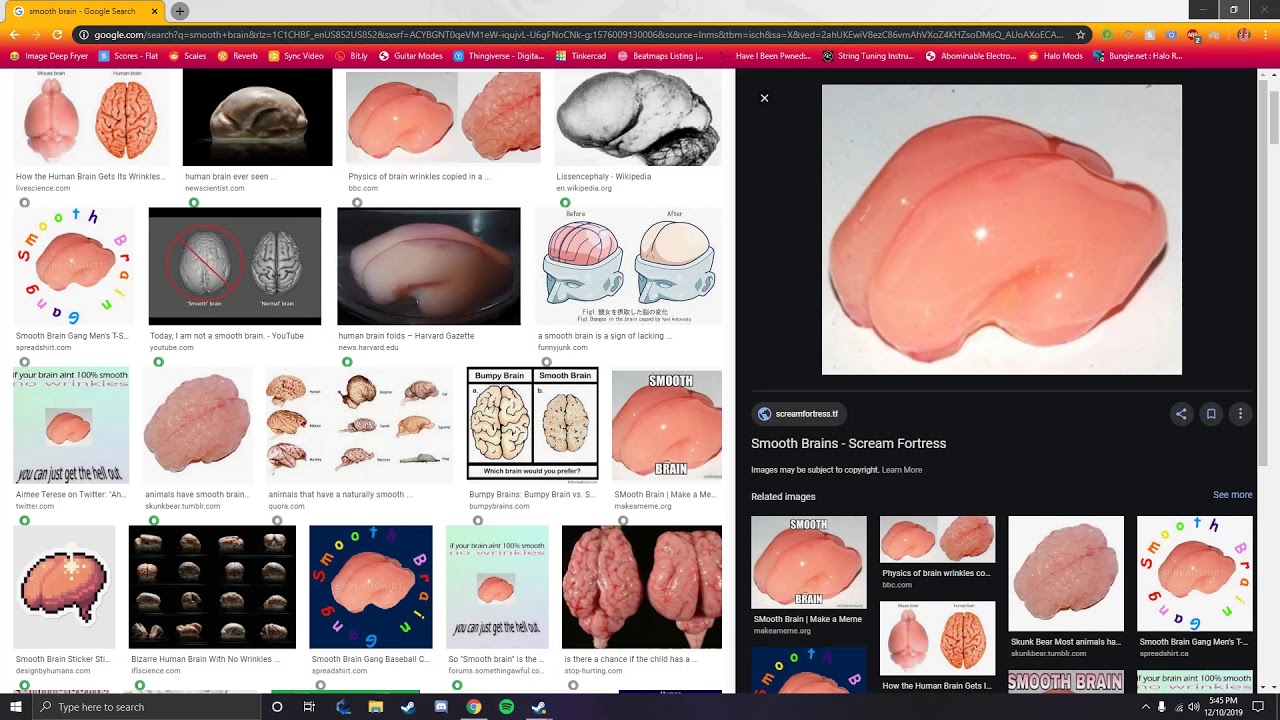Open Windows Task View

(x=309, y=707)
